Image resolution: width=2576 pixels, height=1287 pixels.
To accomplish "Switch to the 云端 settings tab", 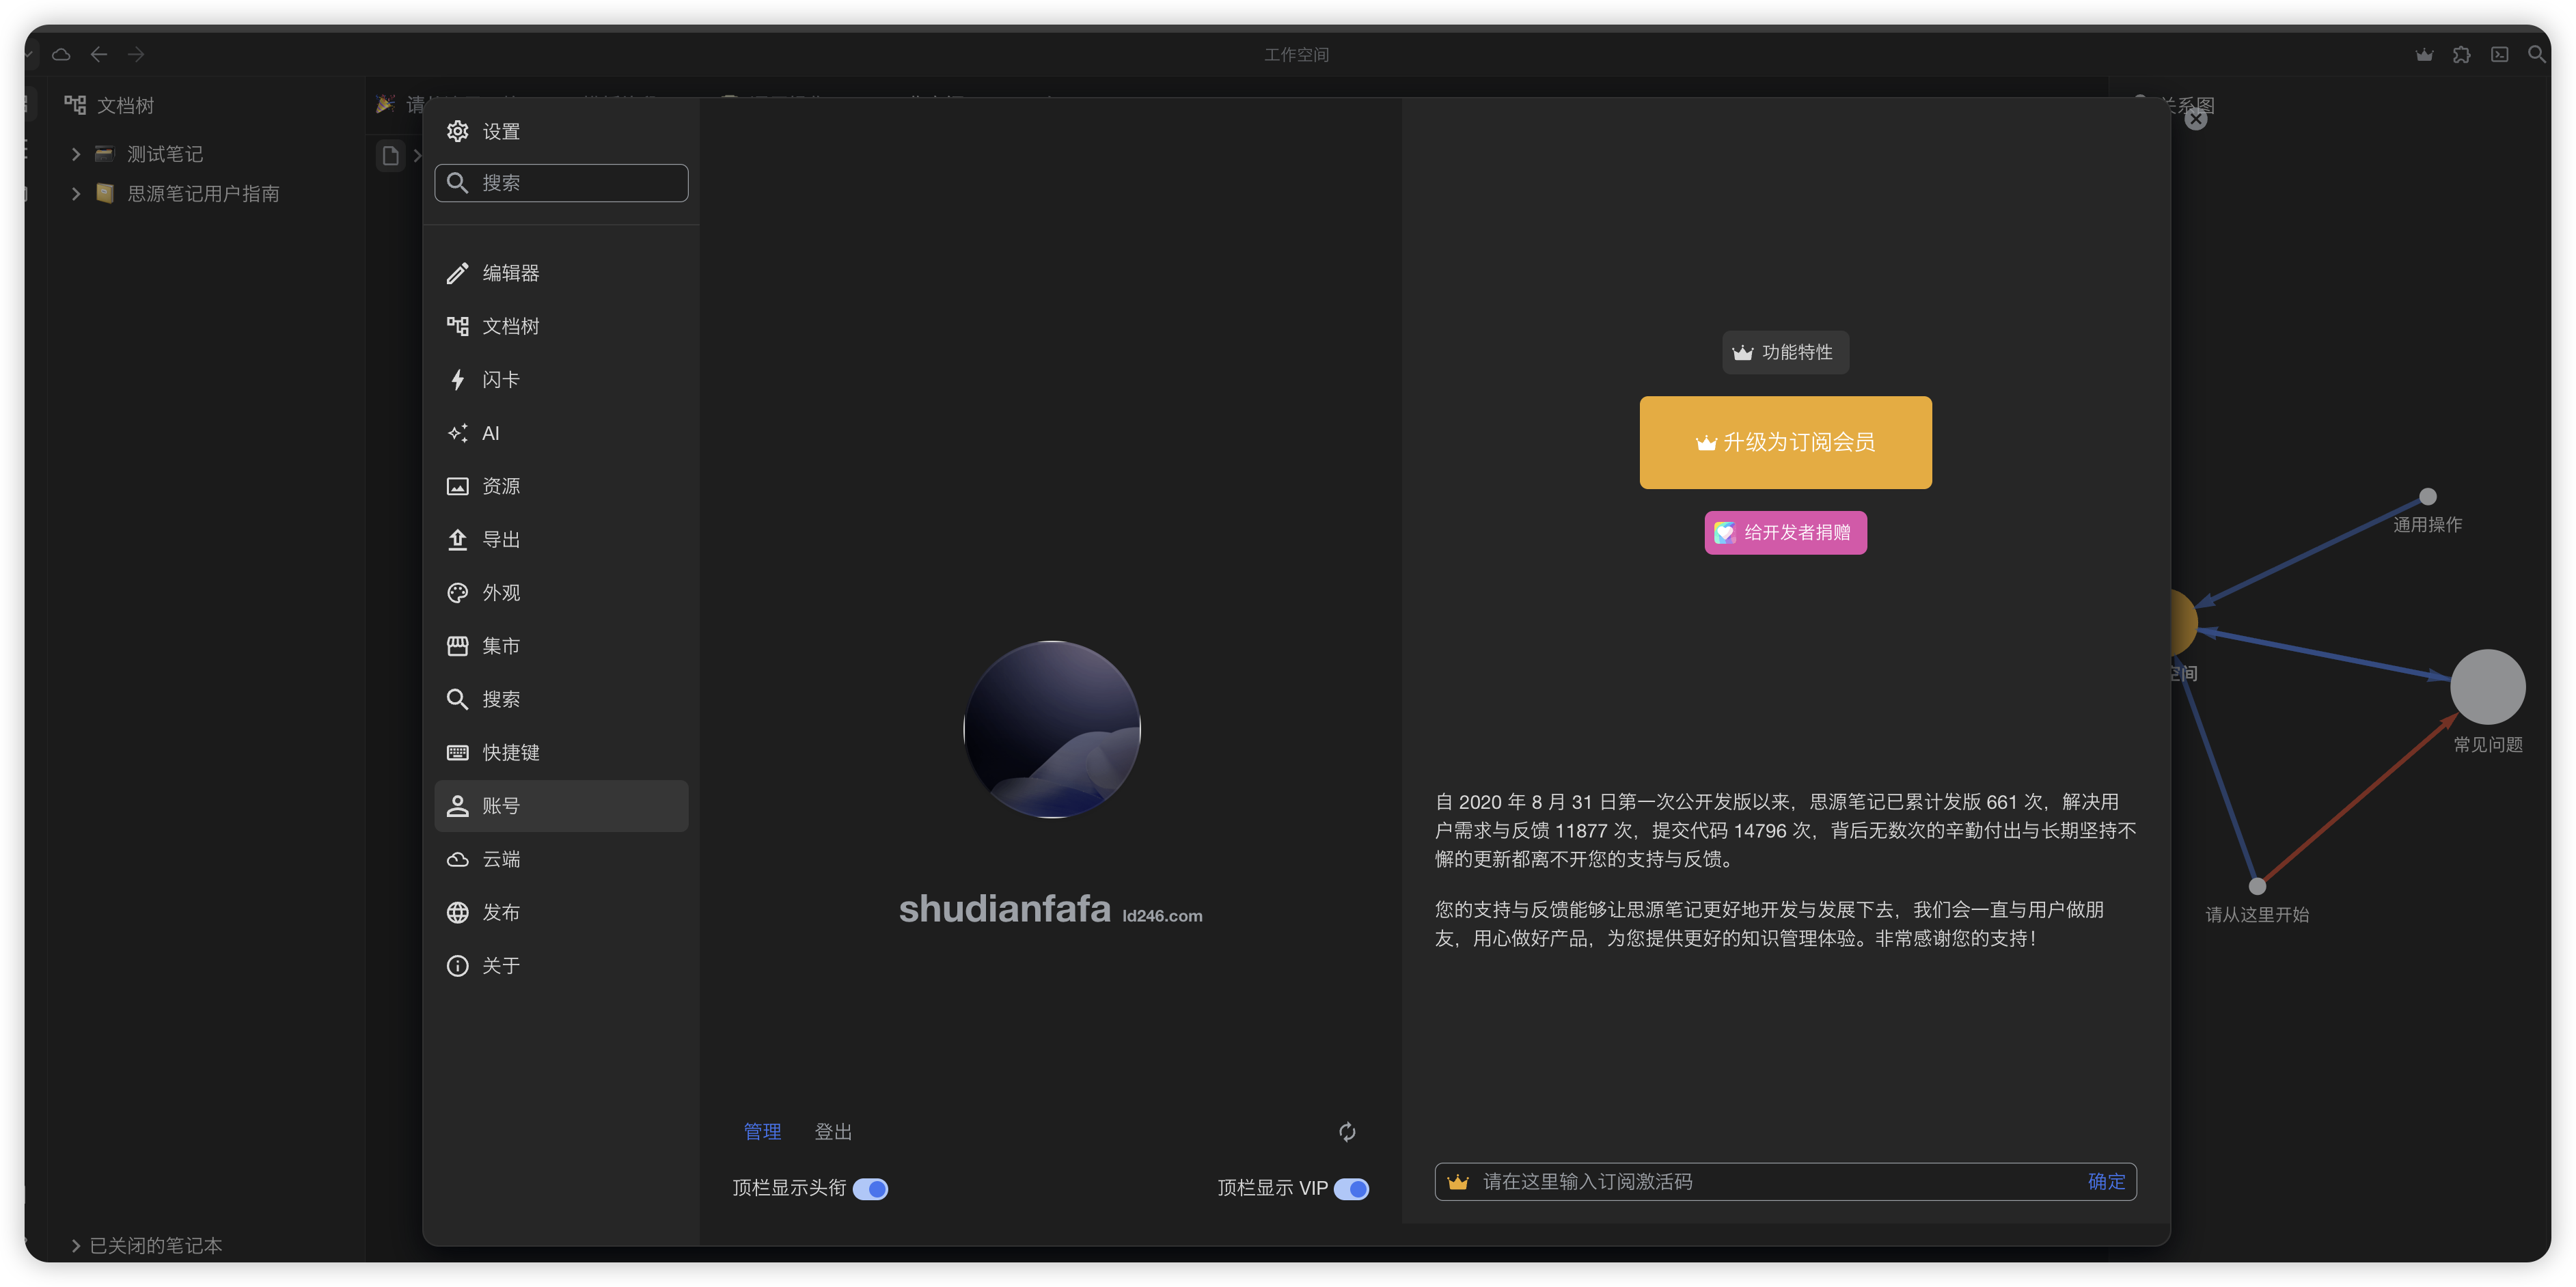I will pyautogui.click(x=500, y=859).
